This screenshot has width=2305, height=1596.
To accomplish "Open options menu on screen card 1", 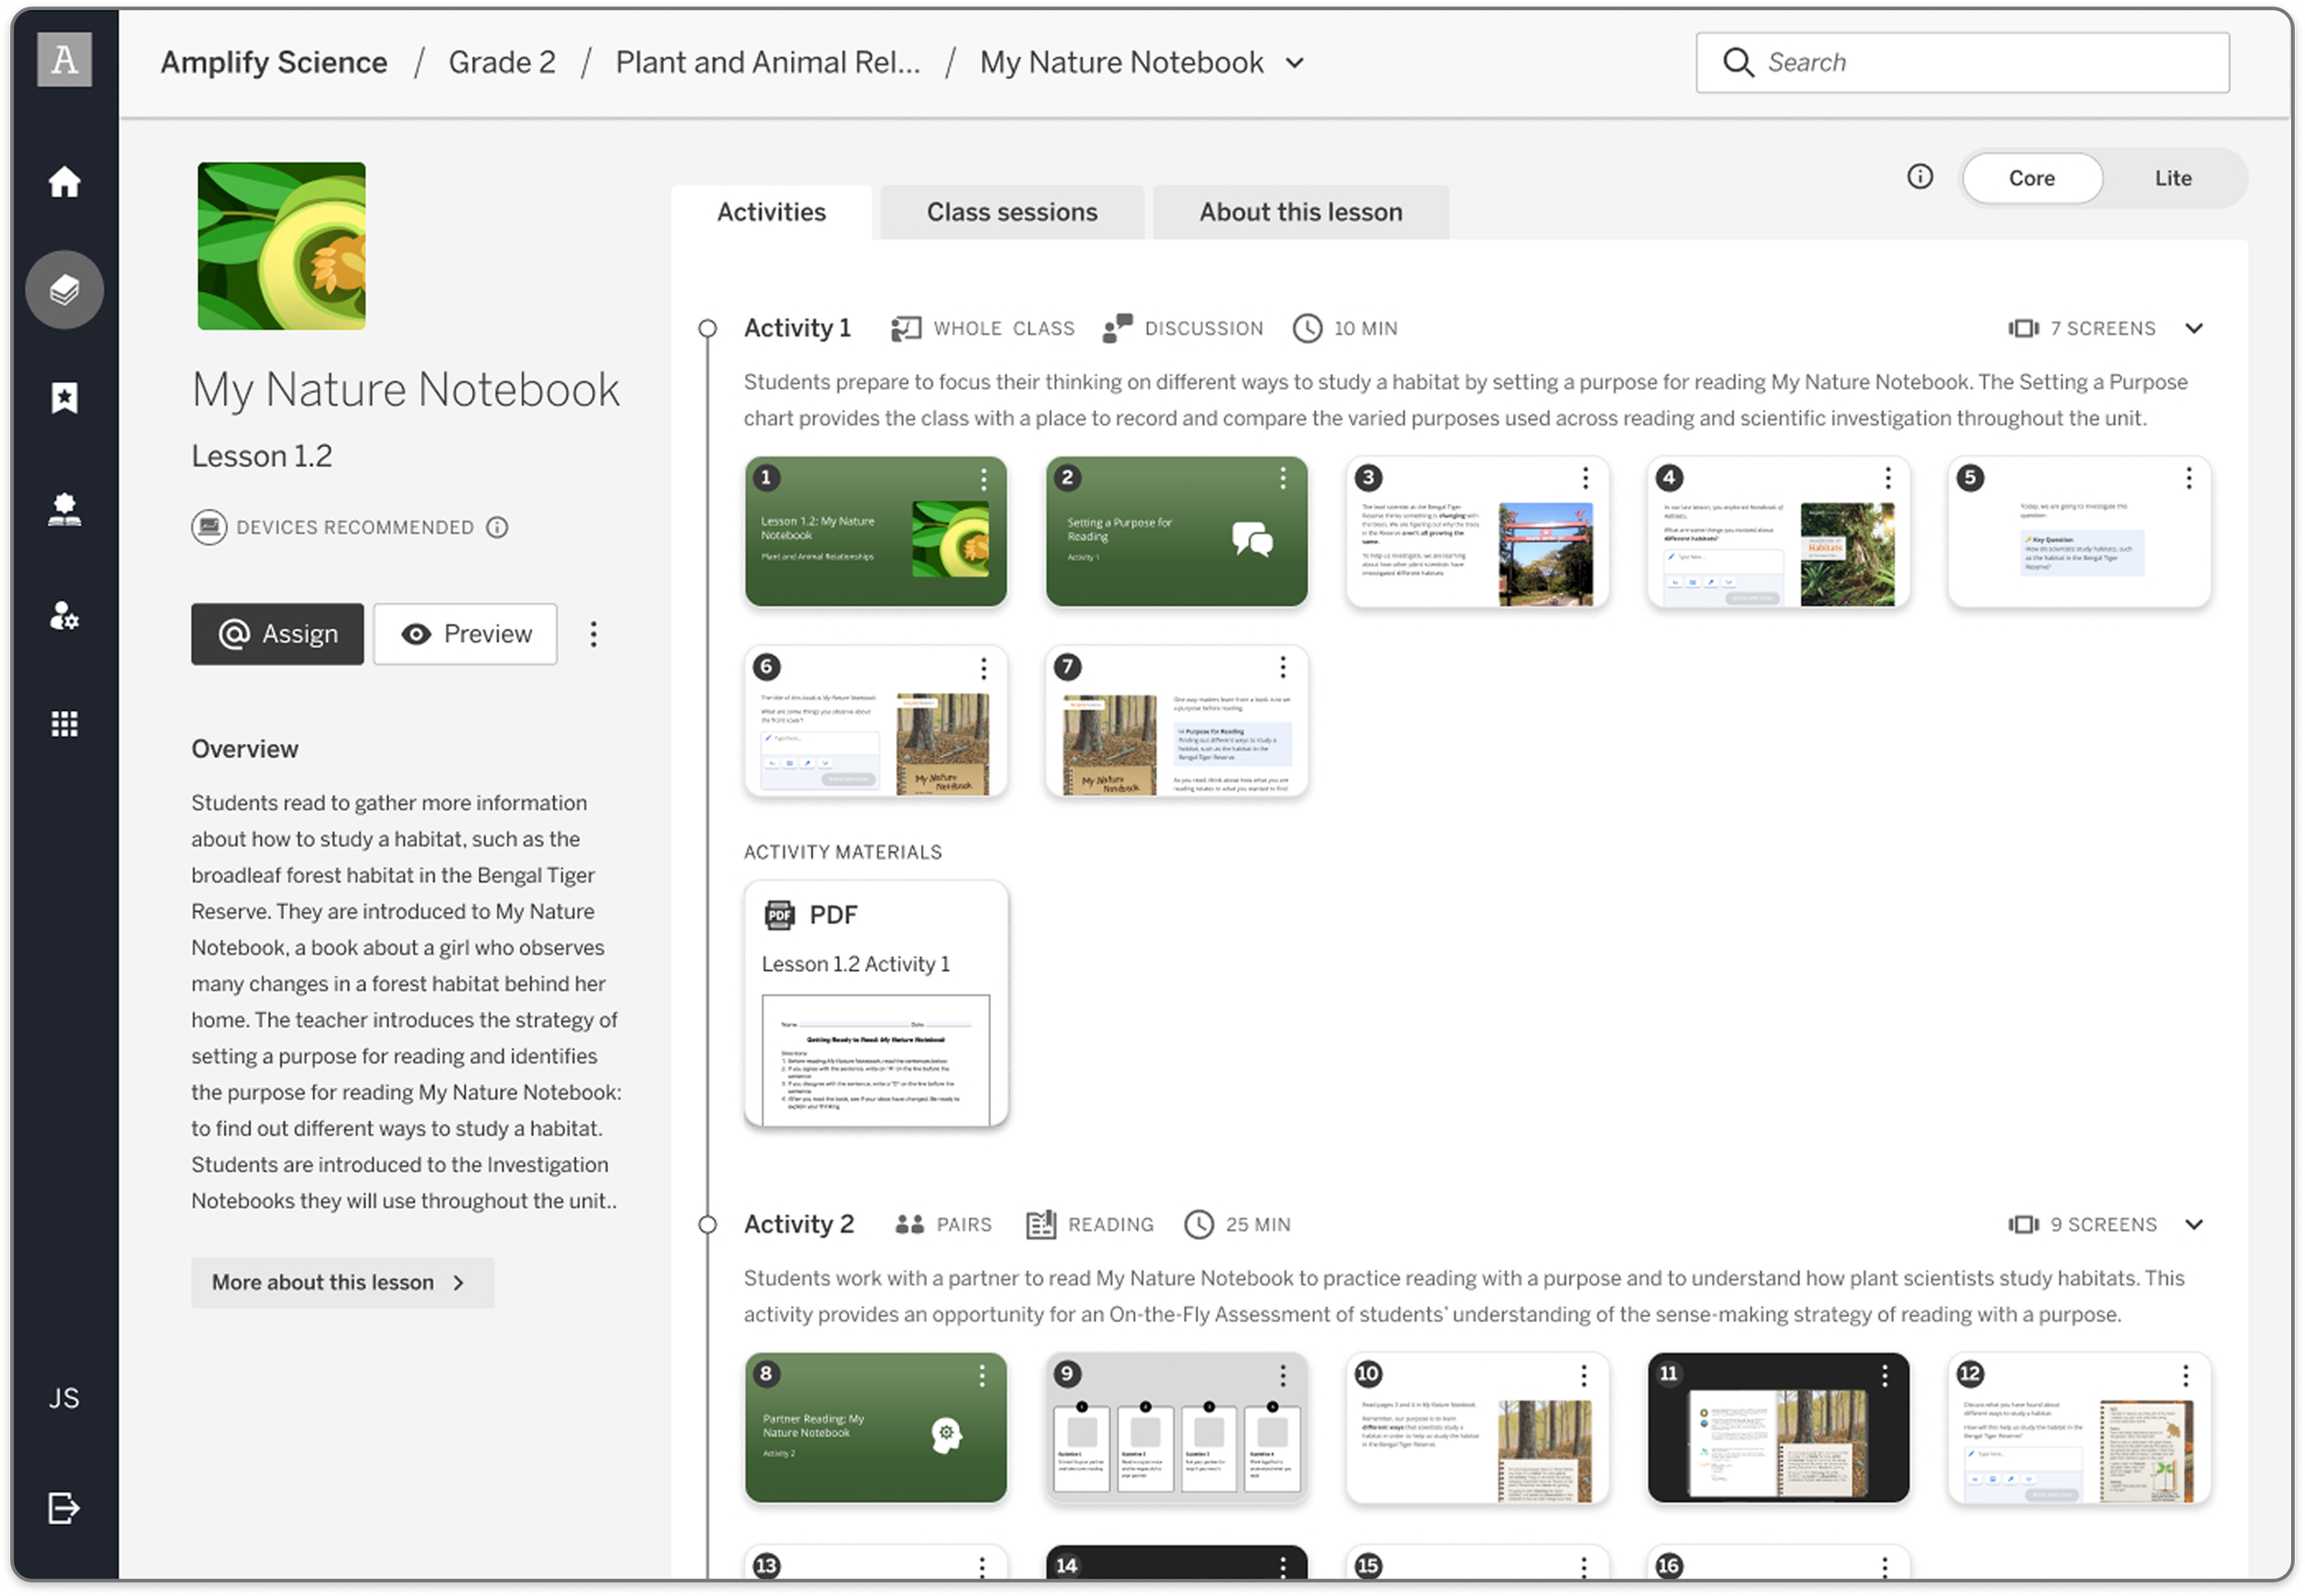I will coord(984,480).
